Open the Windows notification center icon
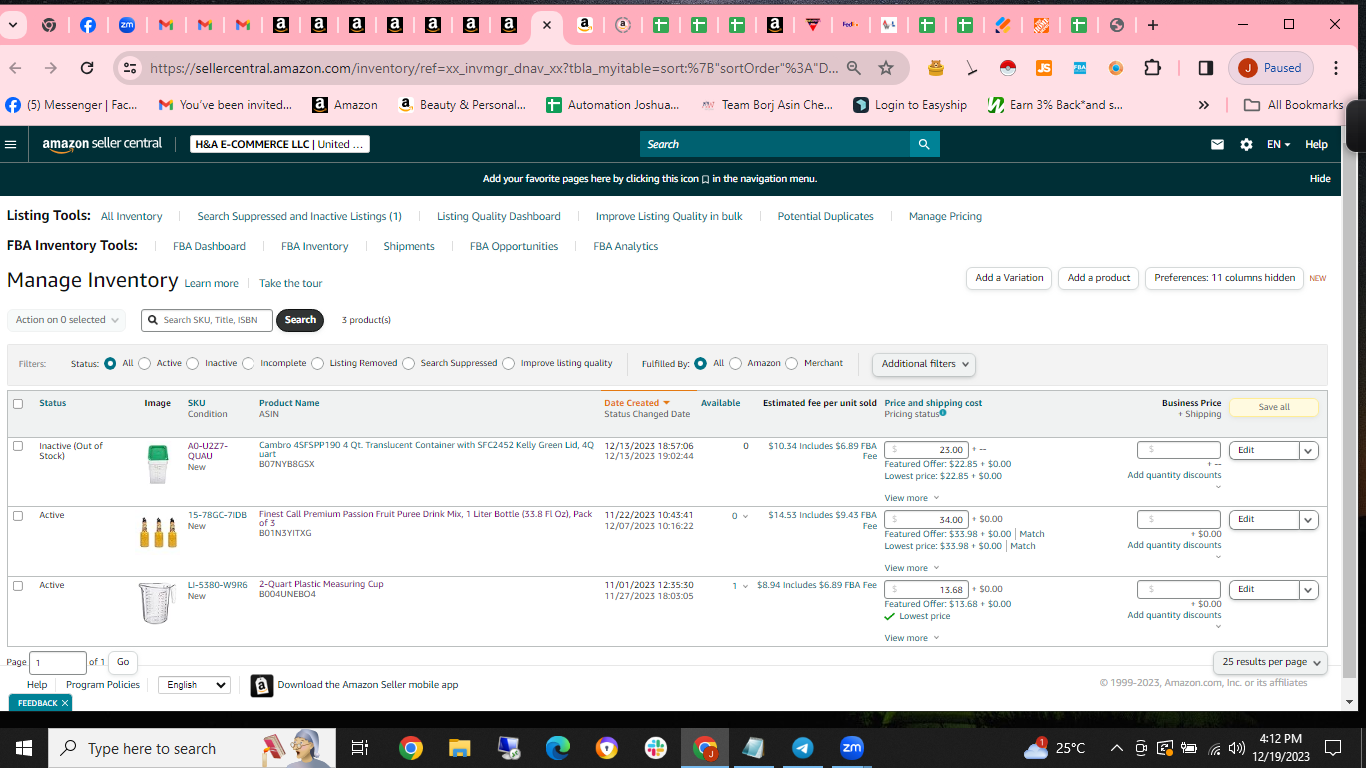Viewport: 1366px width, 768px height. (x=1332, y=748)
